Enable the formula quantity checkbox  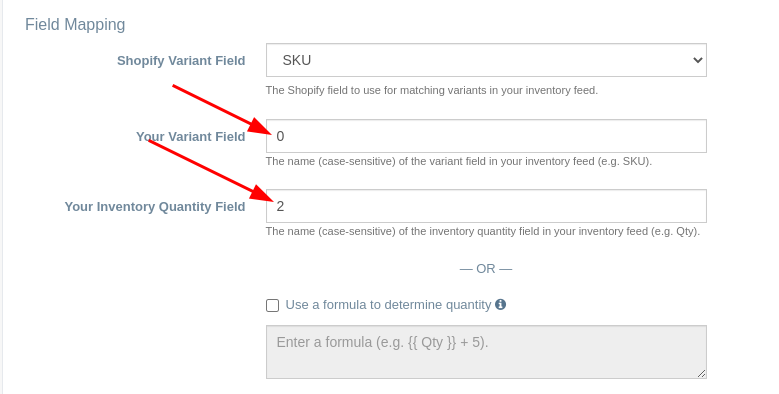tap(272, 305)
